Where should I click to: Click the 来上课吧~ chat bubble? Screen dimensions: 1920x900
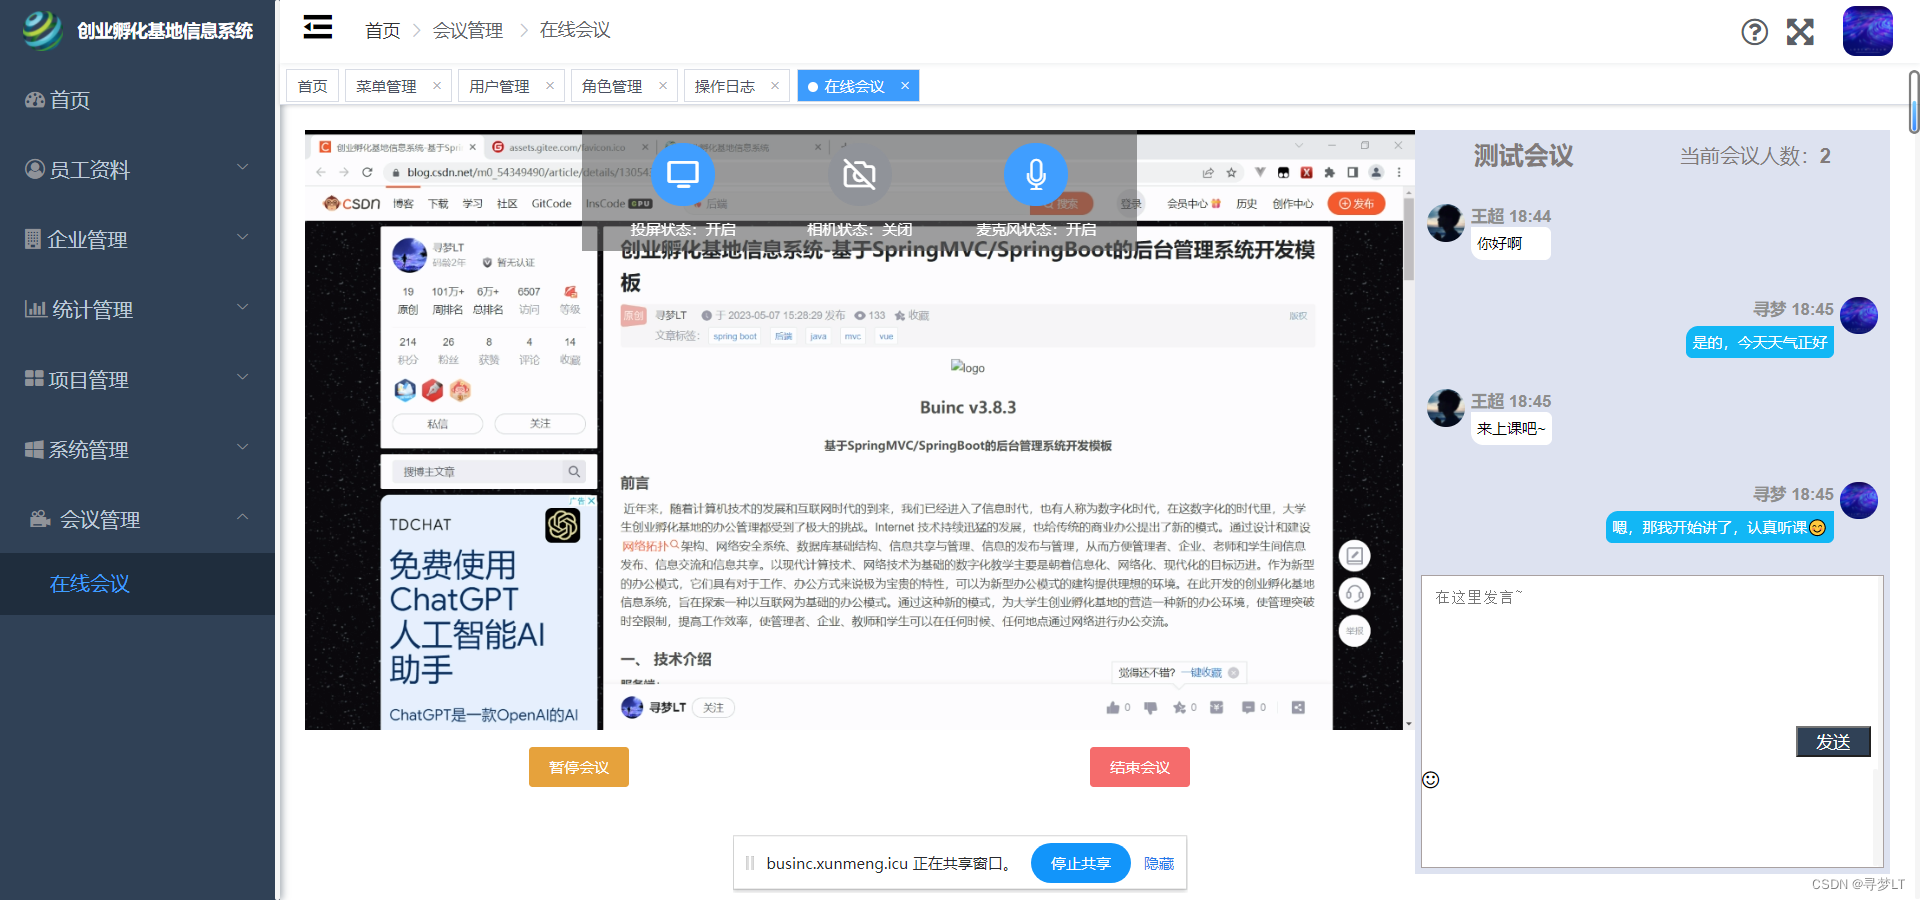1511,428
